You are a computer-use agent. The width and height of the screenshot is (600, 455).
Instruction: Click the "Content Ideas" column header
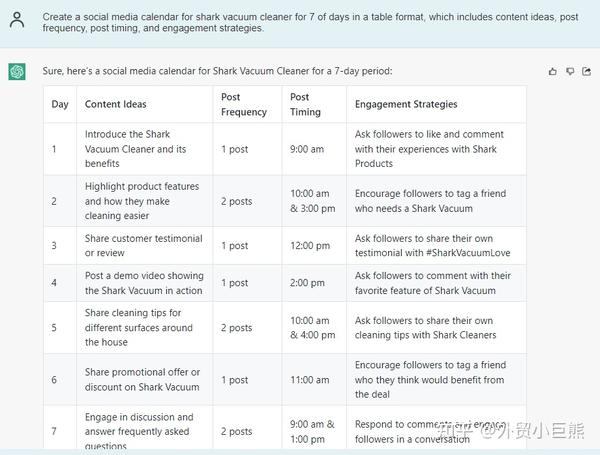click(116, 104)
